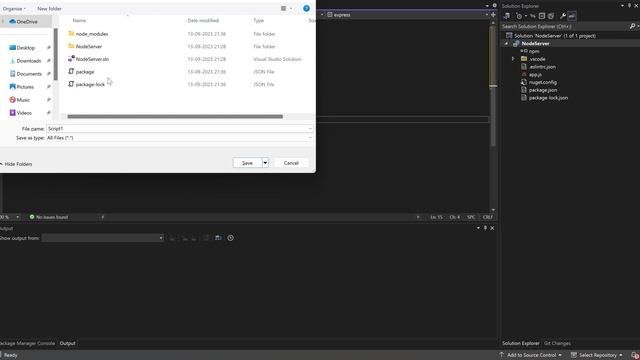Toggle Preview Selected Items in Solution Explorer
This screenshot has height=360, width=640.
click(572, 16)
